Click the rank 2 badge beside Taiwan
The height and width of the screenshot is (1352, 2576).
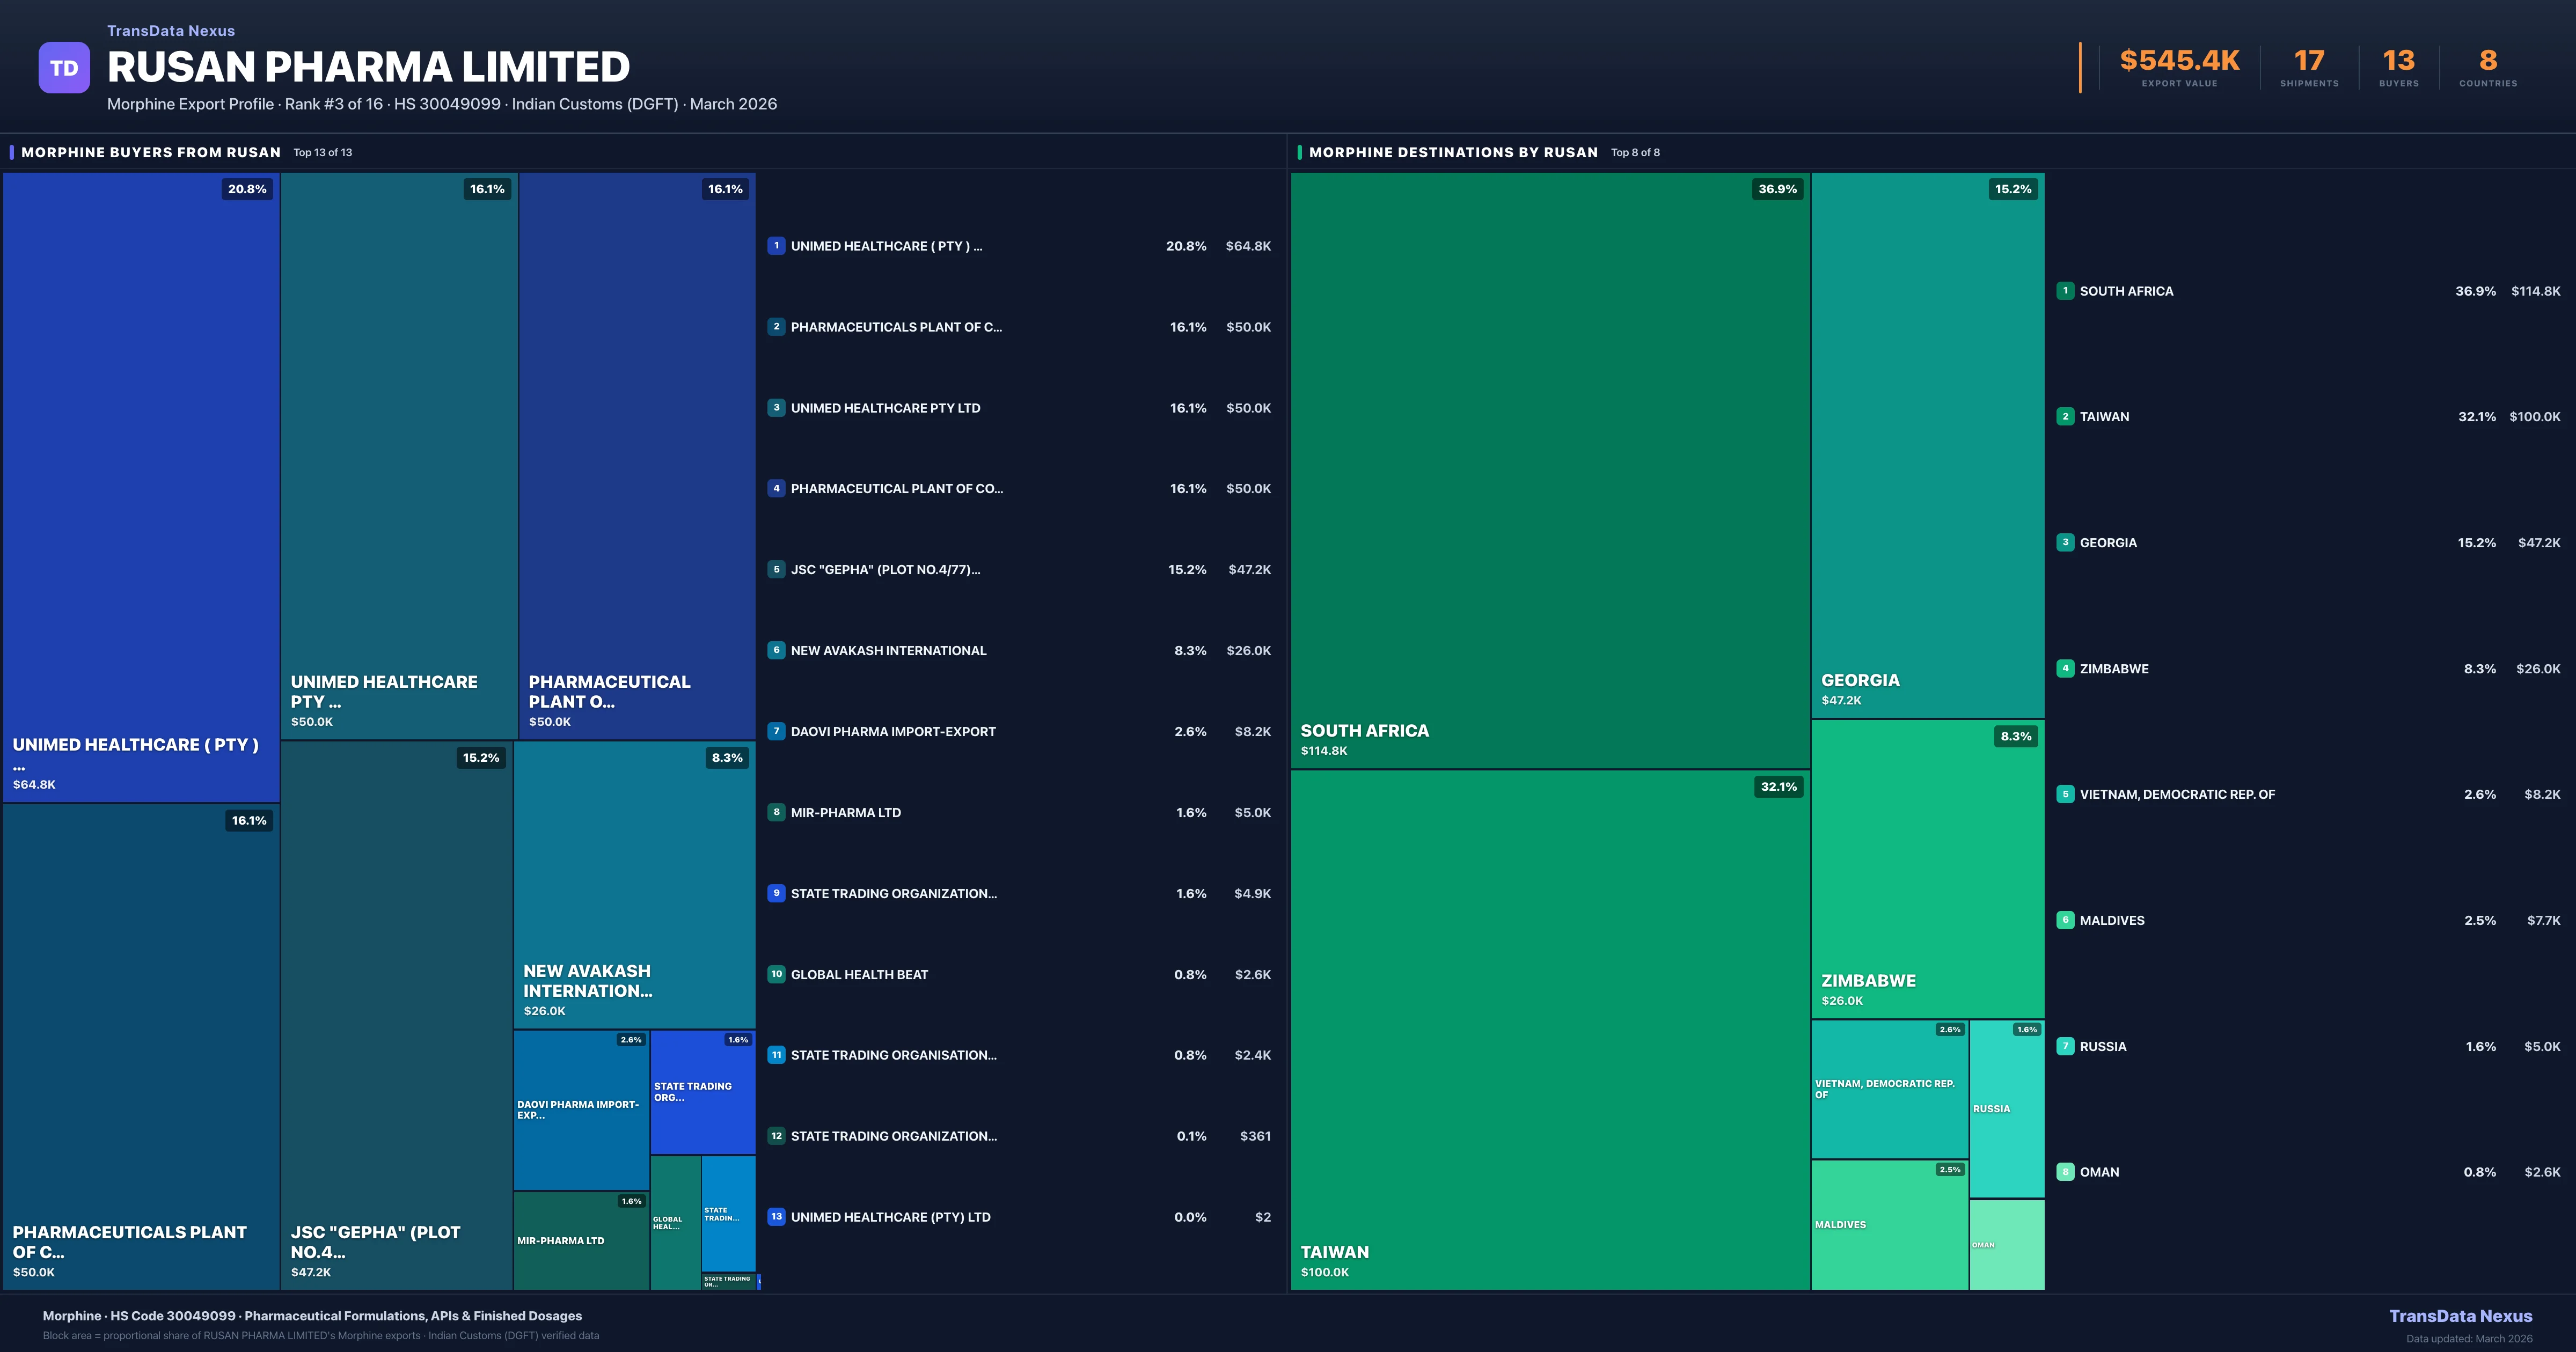[x=2065, y=416]
